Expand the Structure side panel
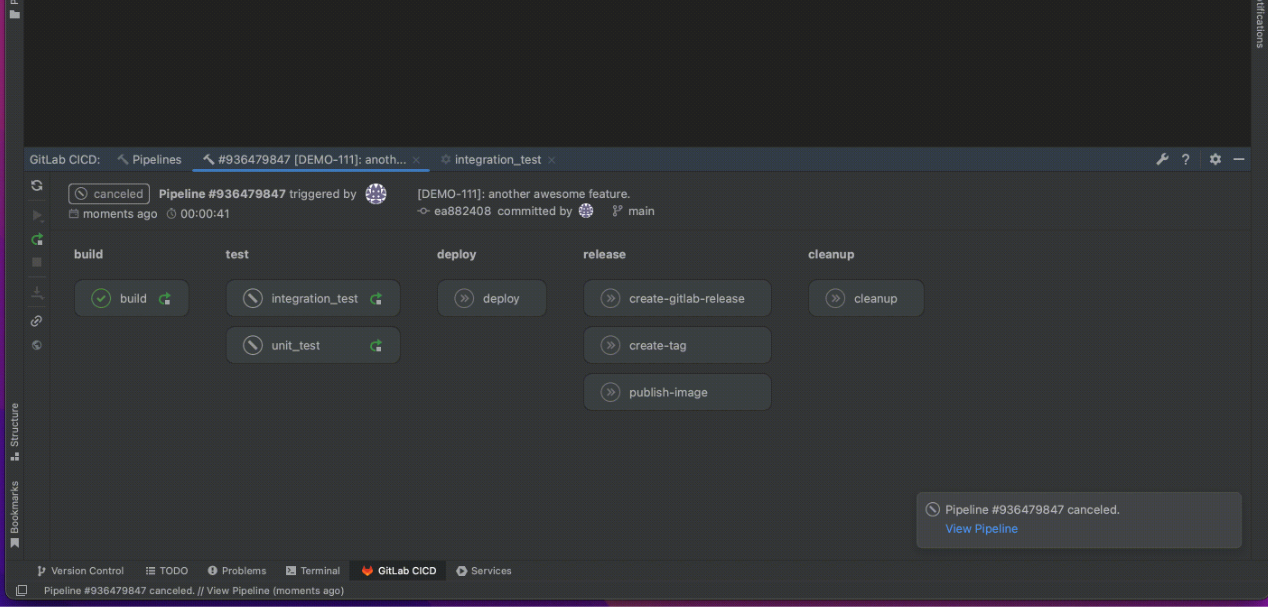1268x607 pixels. (14, 430)
